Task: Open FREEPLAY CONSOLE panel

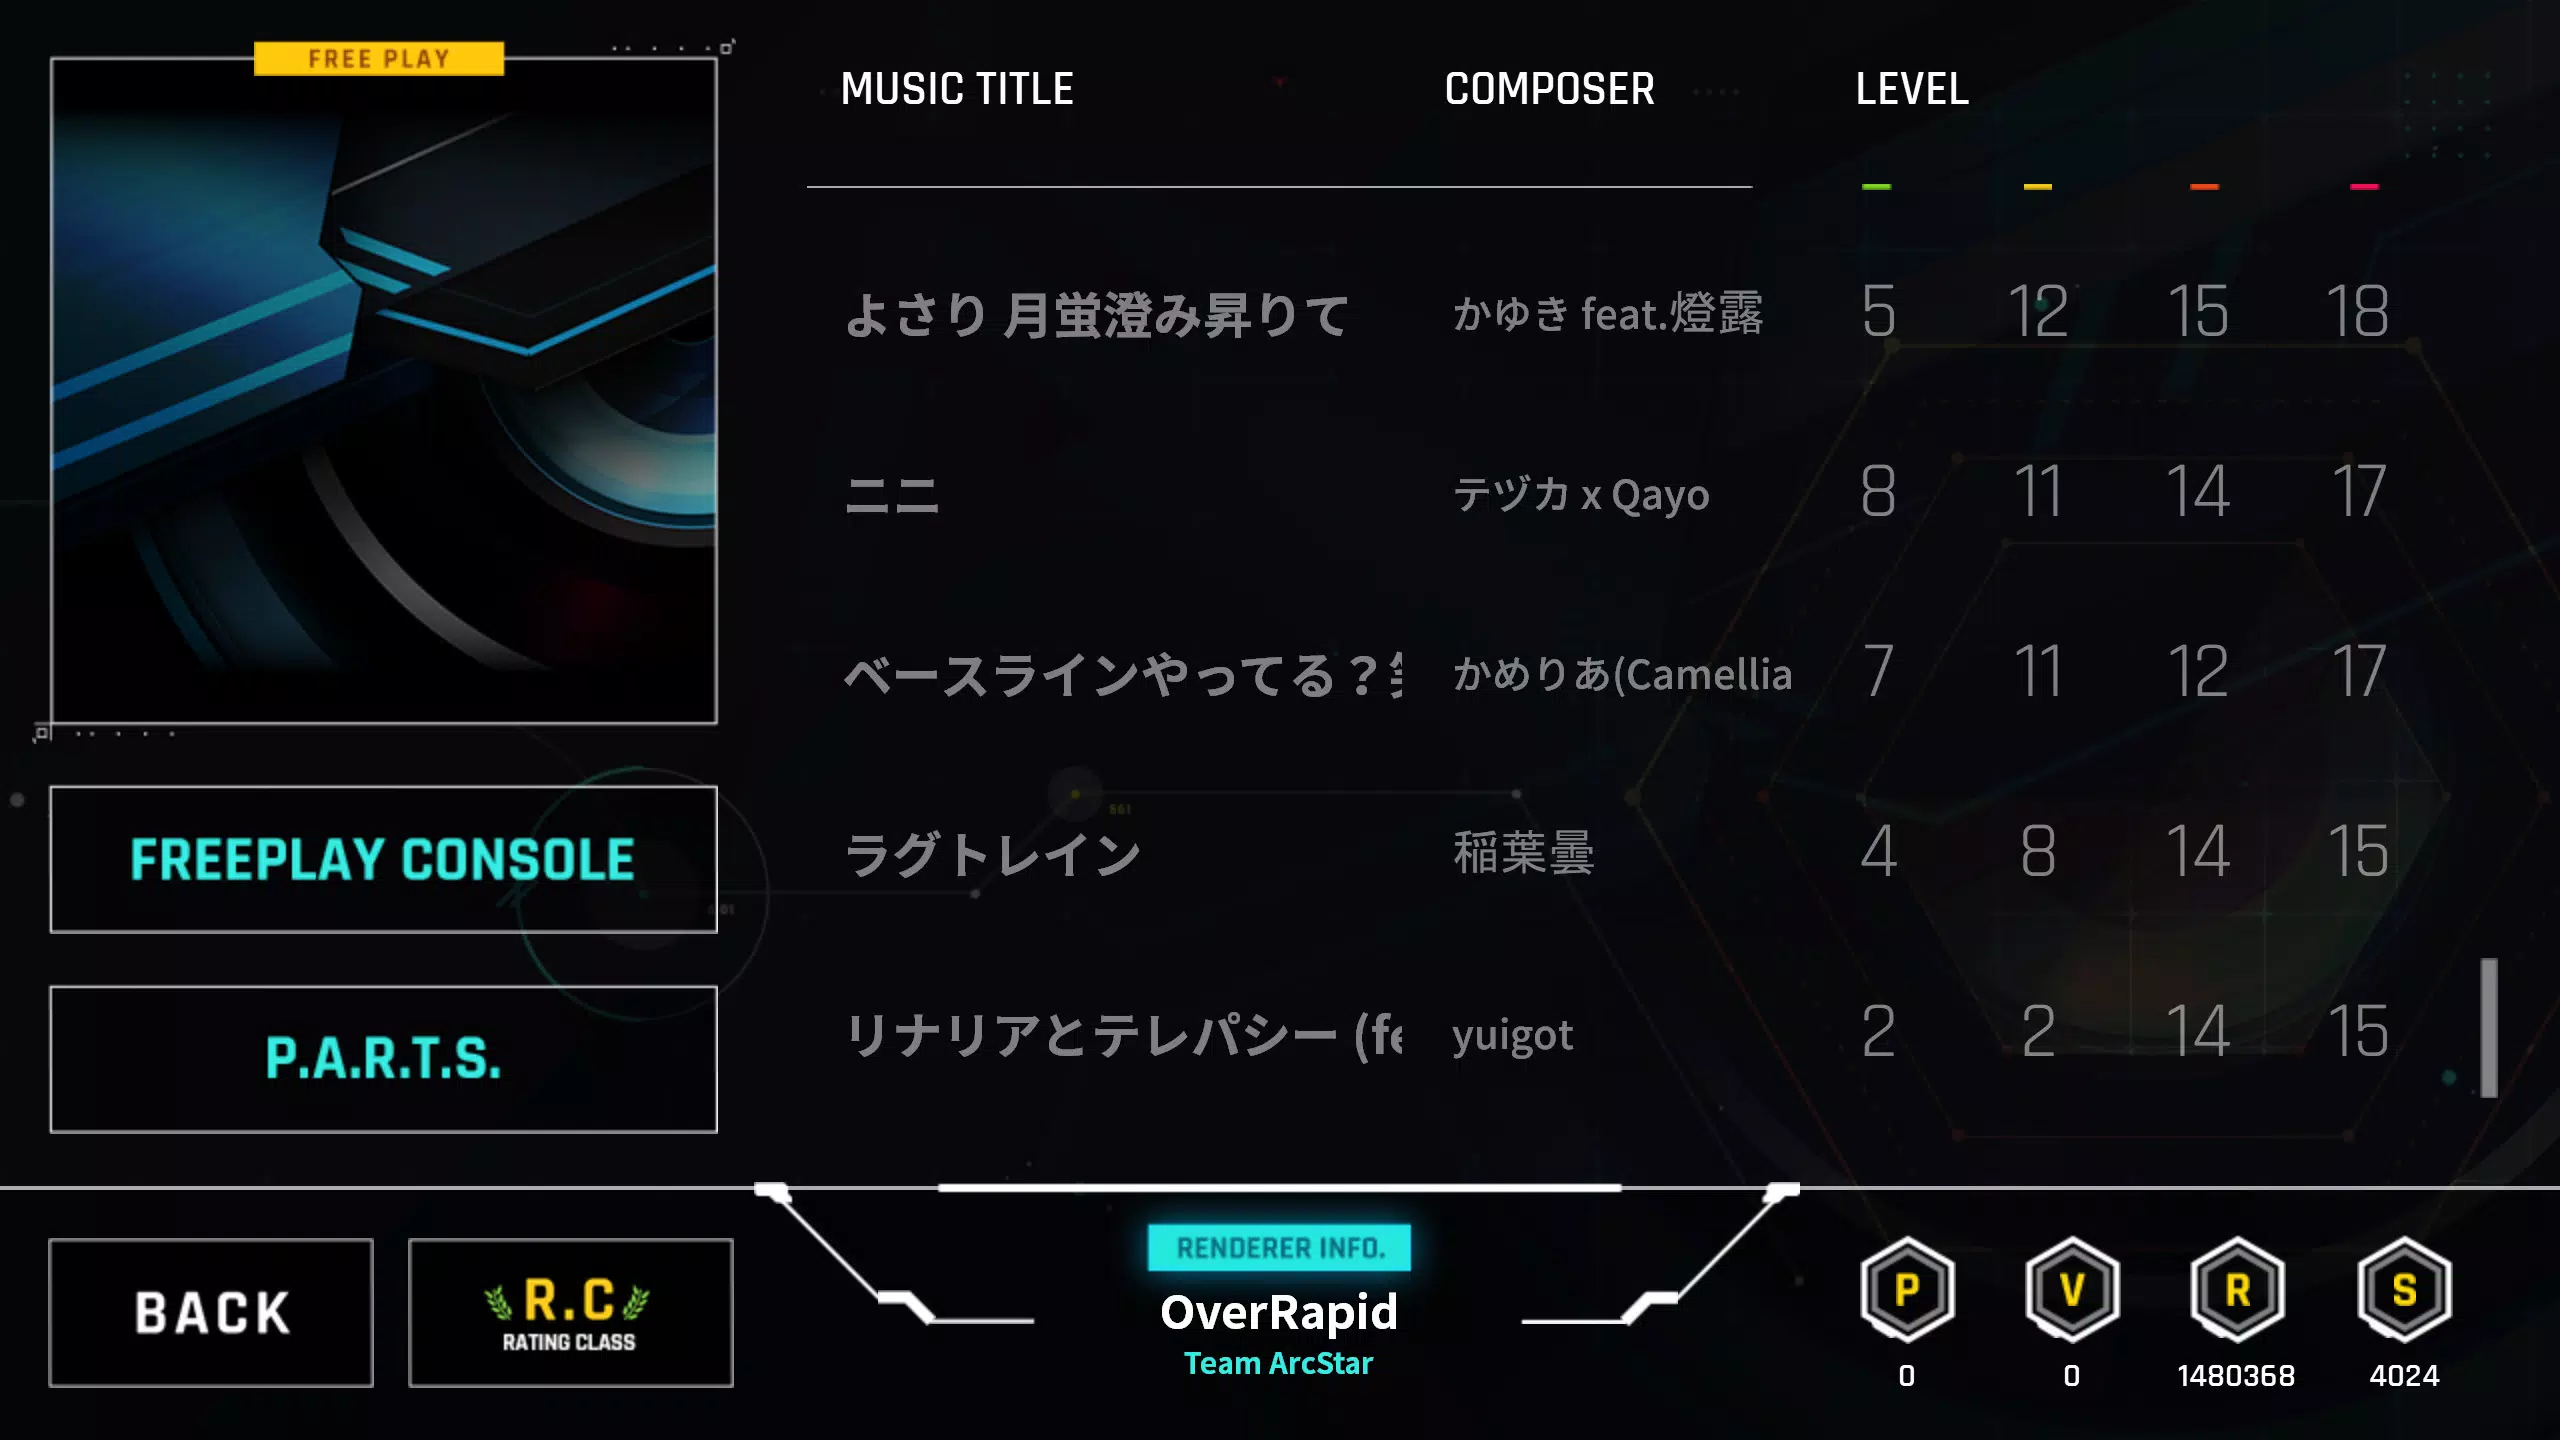Action: click(383, 860)
